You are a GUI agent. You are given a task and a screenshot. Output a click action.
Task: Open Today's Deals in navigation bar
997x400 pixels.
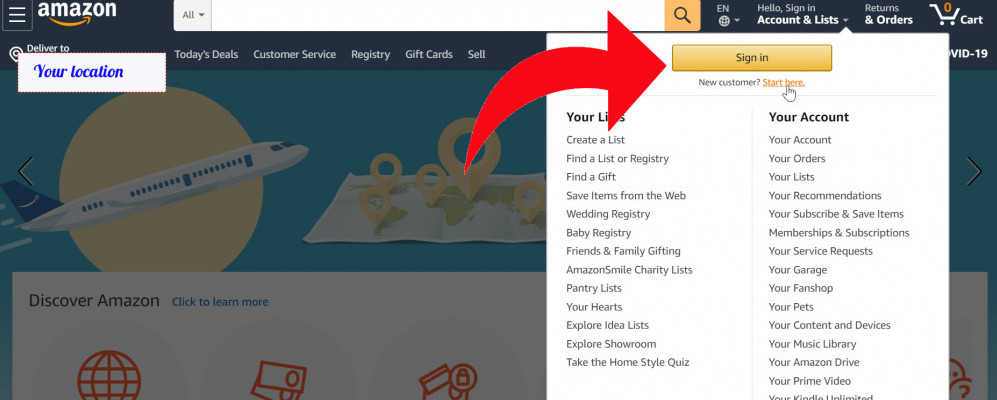(x=206, y=55)
